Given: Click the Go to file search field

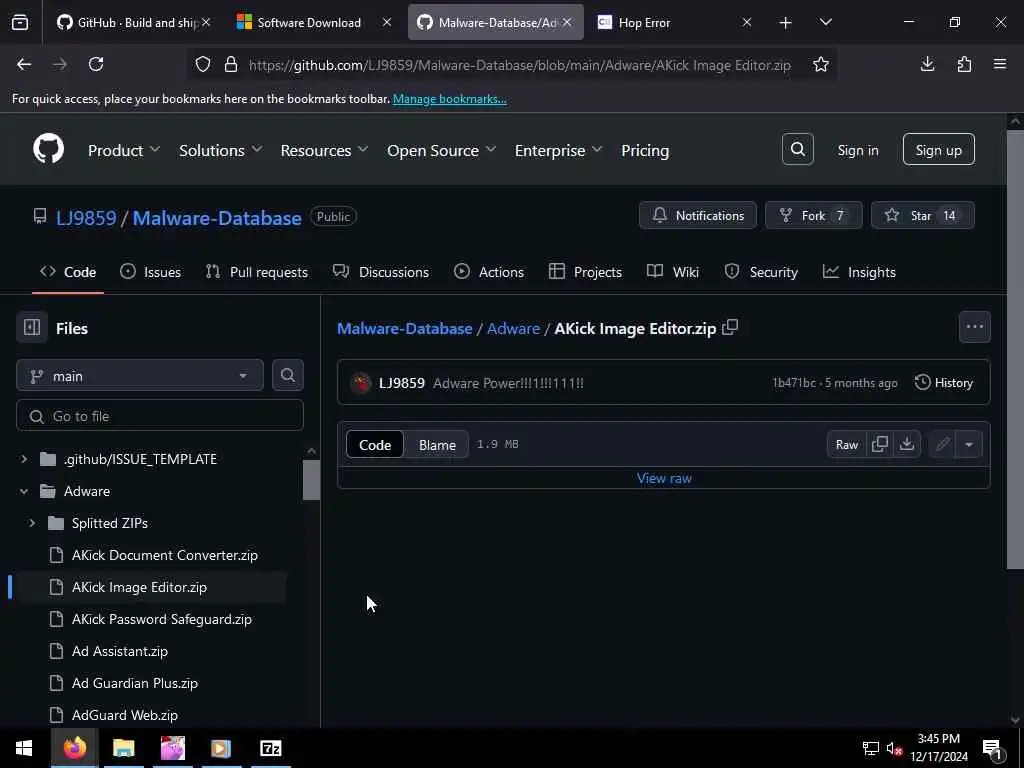Looking at the screenshot, I should click(x=160, y=416).
